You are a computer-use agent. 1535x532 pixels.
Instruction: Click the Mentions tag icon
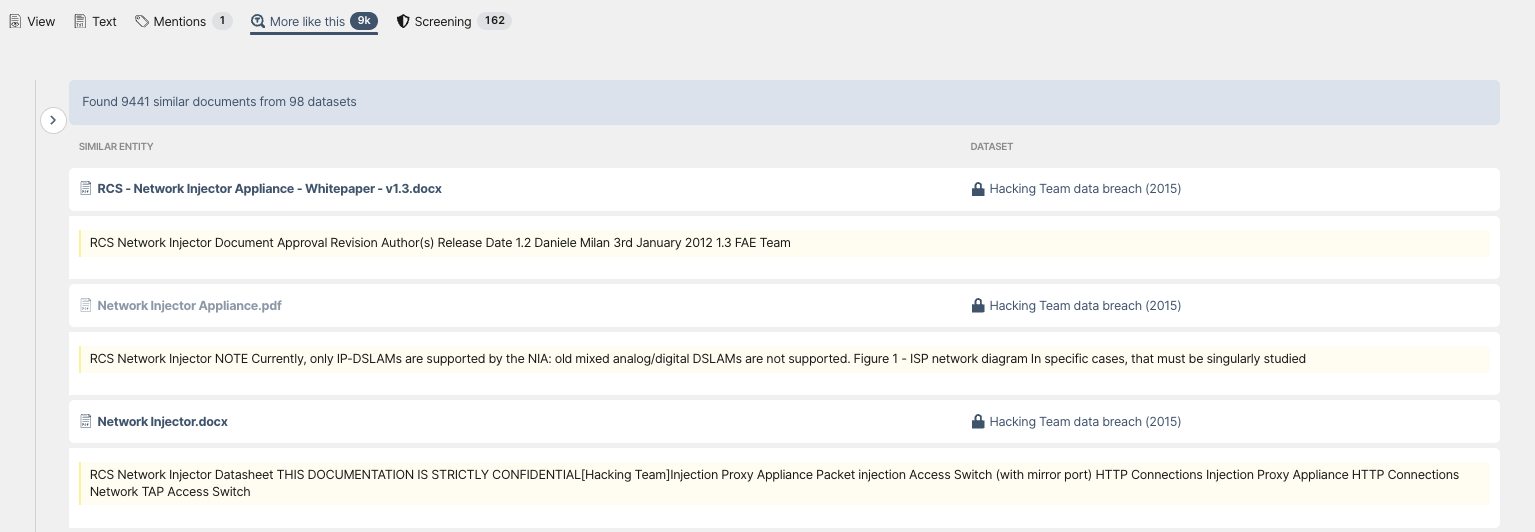(142, 21)
